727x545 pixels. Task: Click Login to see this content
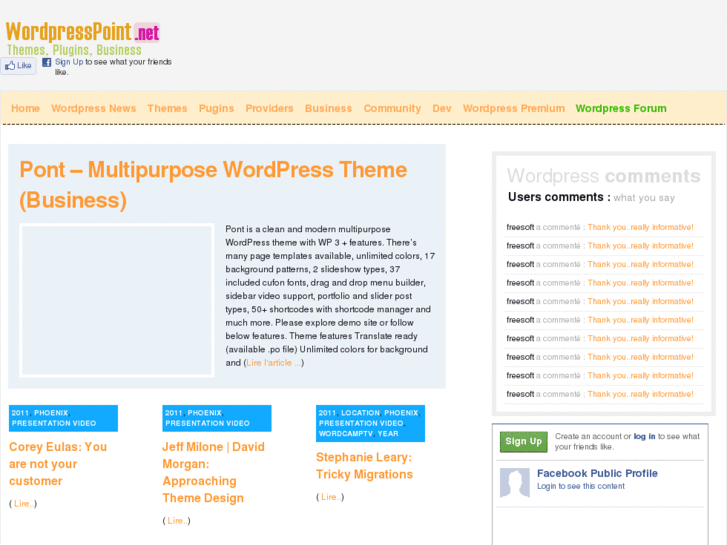pos(580,486)
